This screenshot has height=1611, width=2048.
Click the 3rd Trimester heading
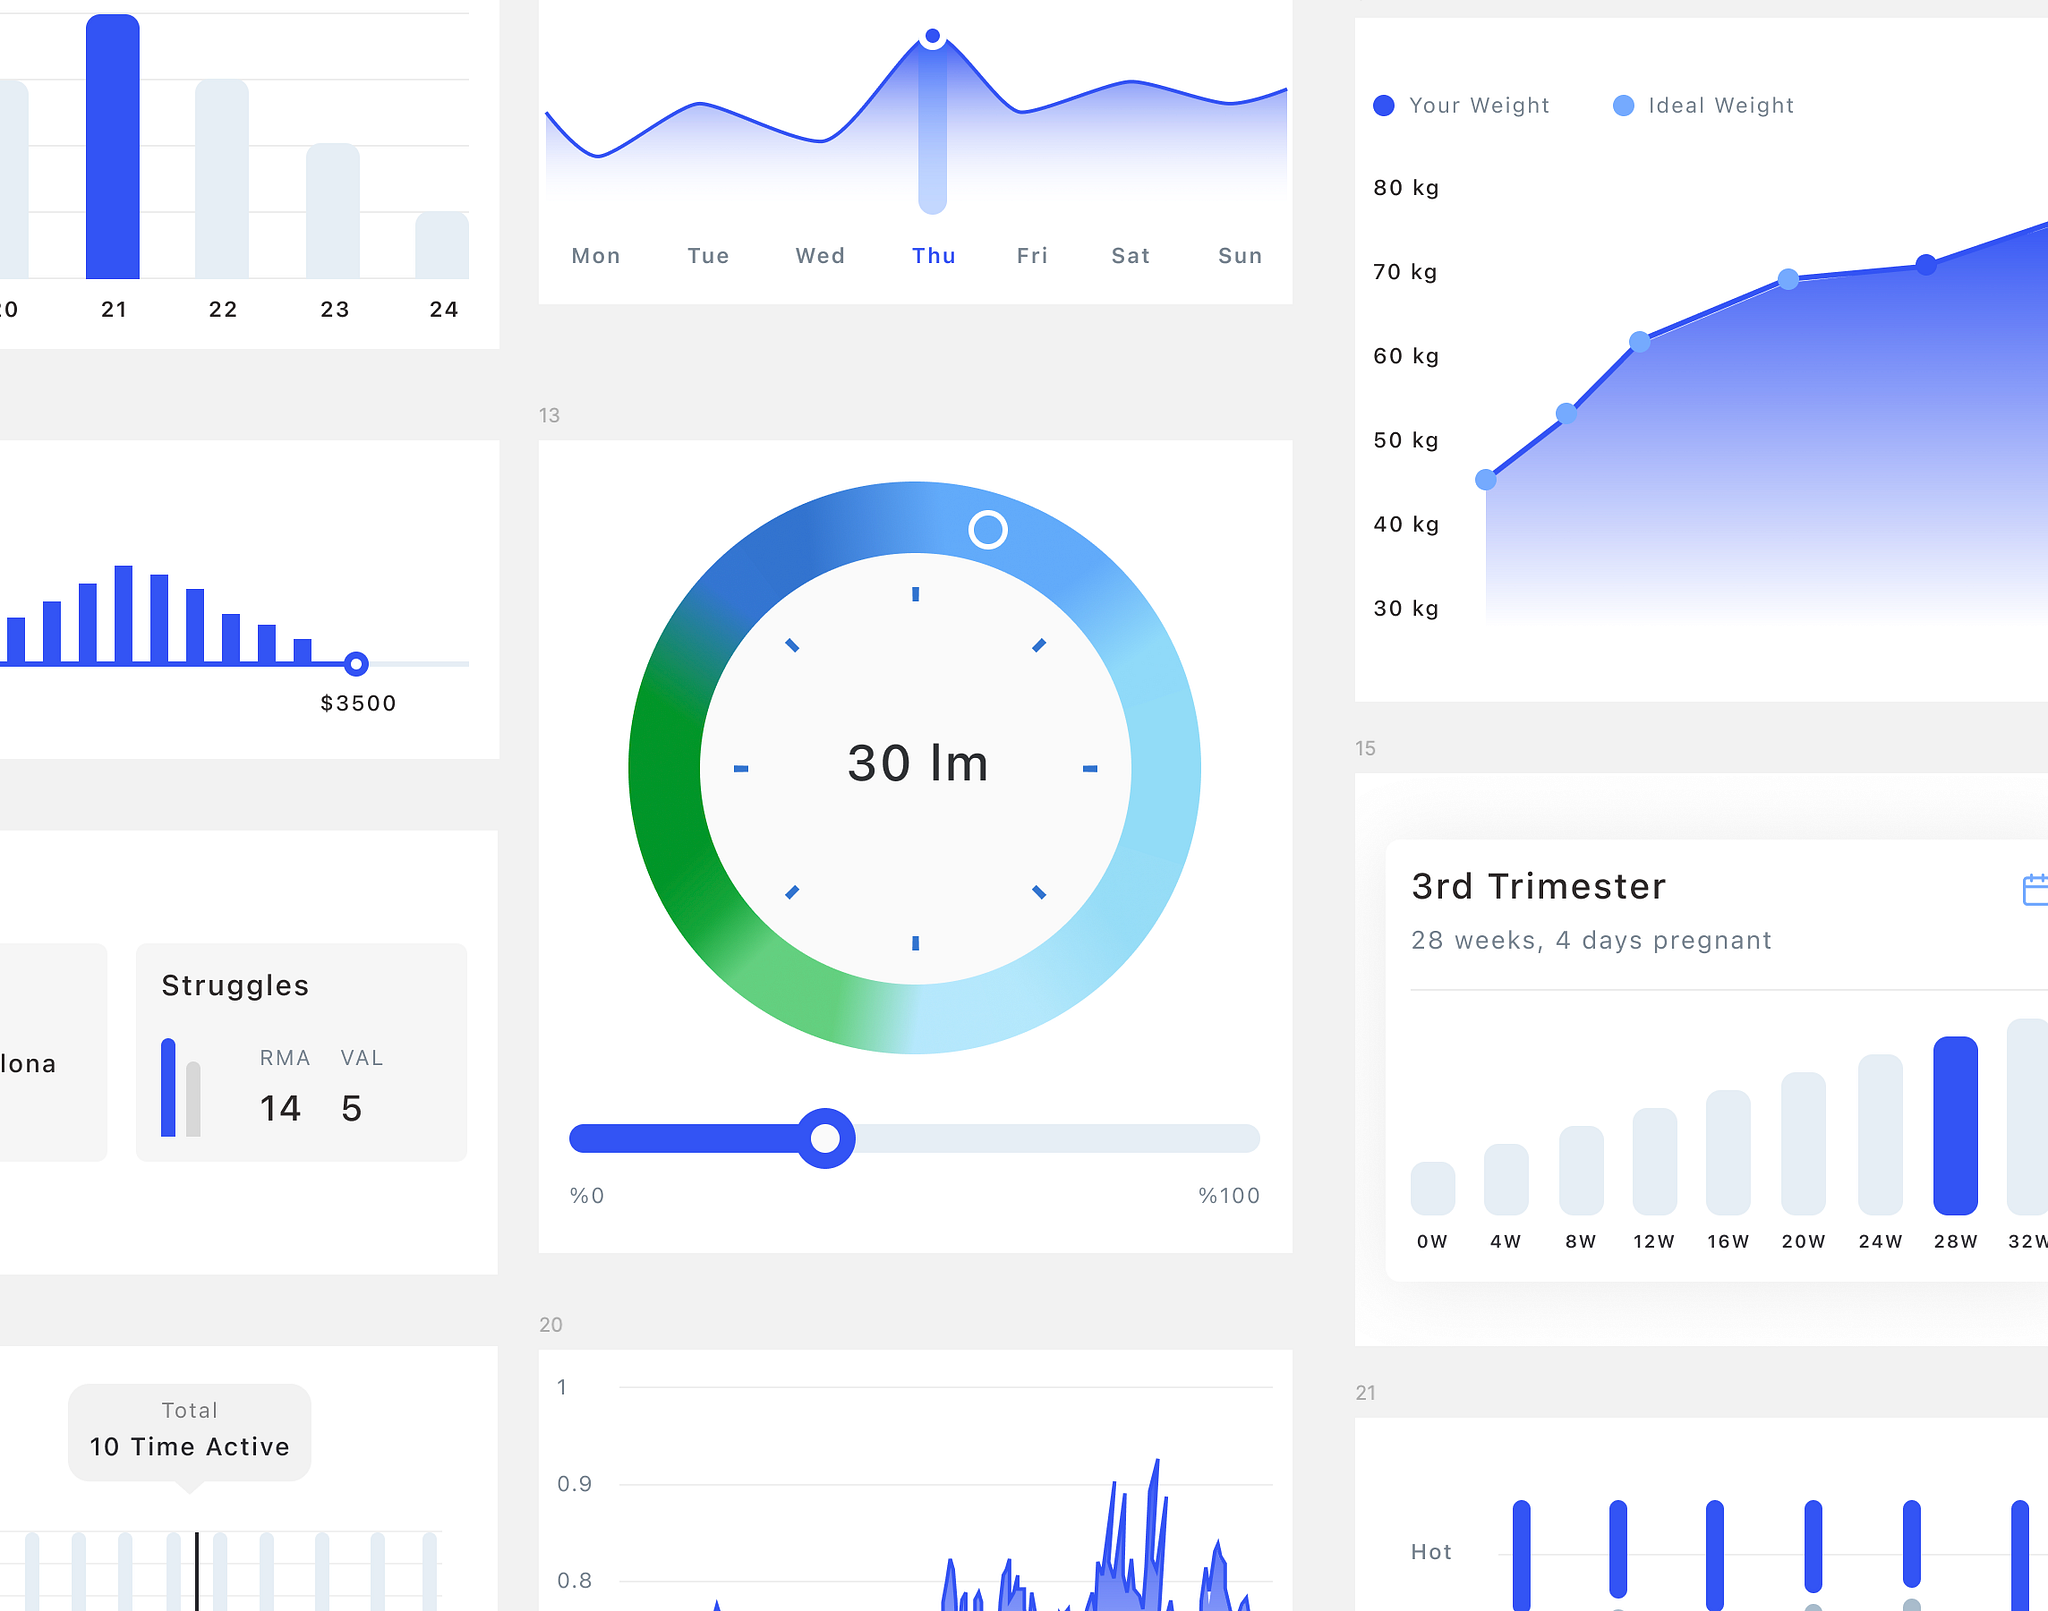[x=1537, y=884]
